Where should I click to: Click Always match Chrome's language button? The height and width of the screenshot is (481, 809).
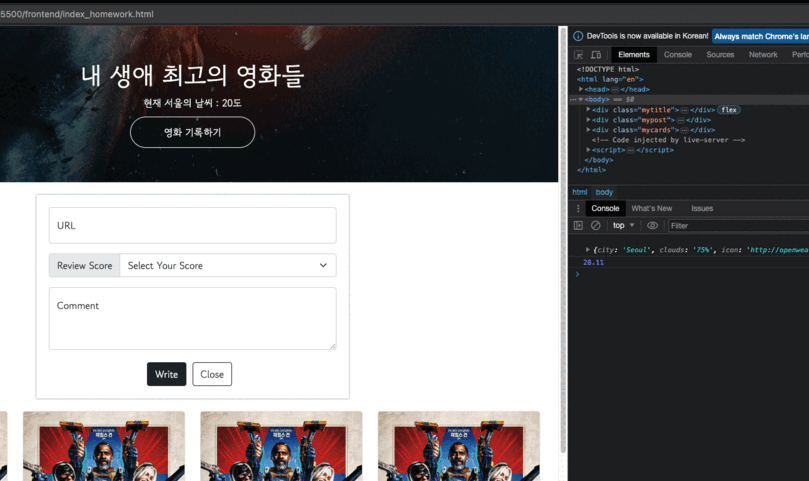(761, 36)
